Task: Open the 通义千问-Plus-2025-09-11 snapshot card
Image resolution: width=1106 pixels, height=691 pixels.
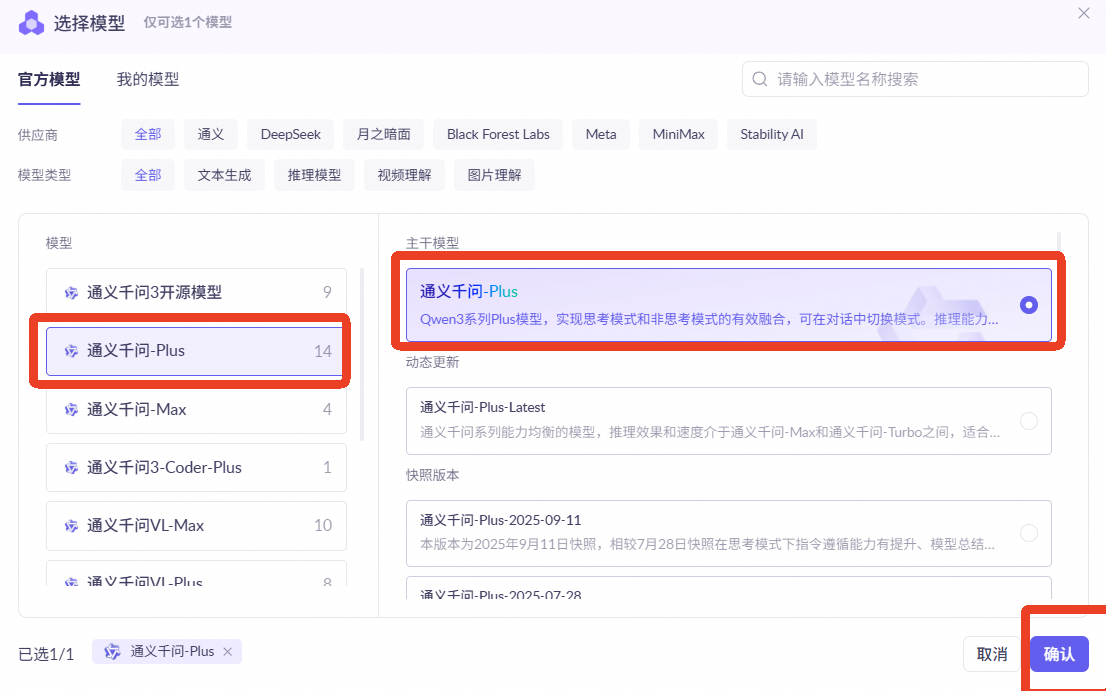Action: tap(729, 533)
